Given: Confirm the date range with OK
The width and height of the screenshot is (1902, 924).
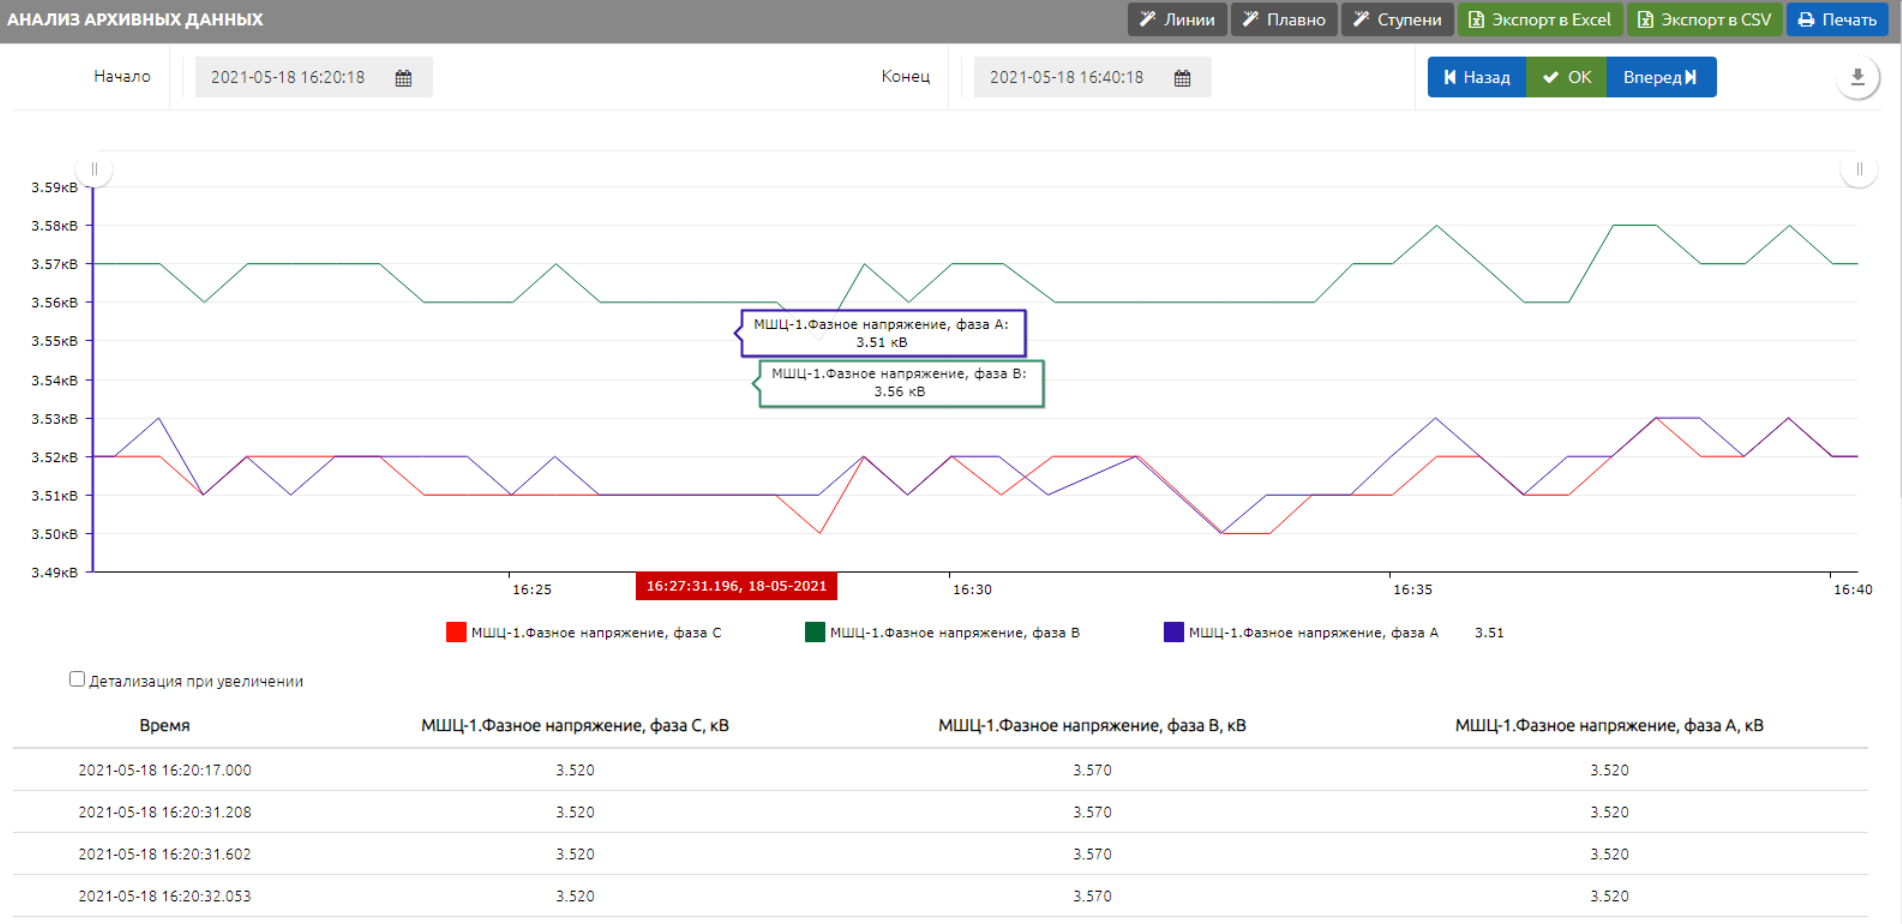Looking at the screenshot, I should coord(1566,77).
